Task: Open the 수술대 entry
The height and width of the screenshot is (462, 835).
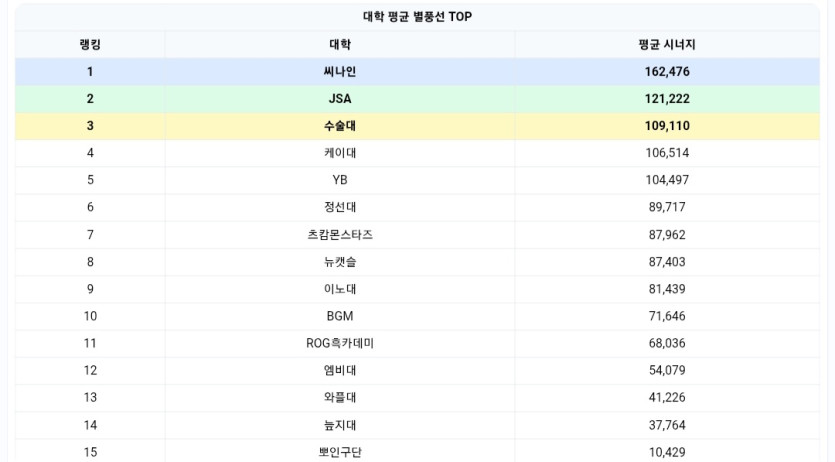Action: 340,126
